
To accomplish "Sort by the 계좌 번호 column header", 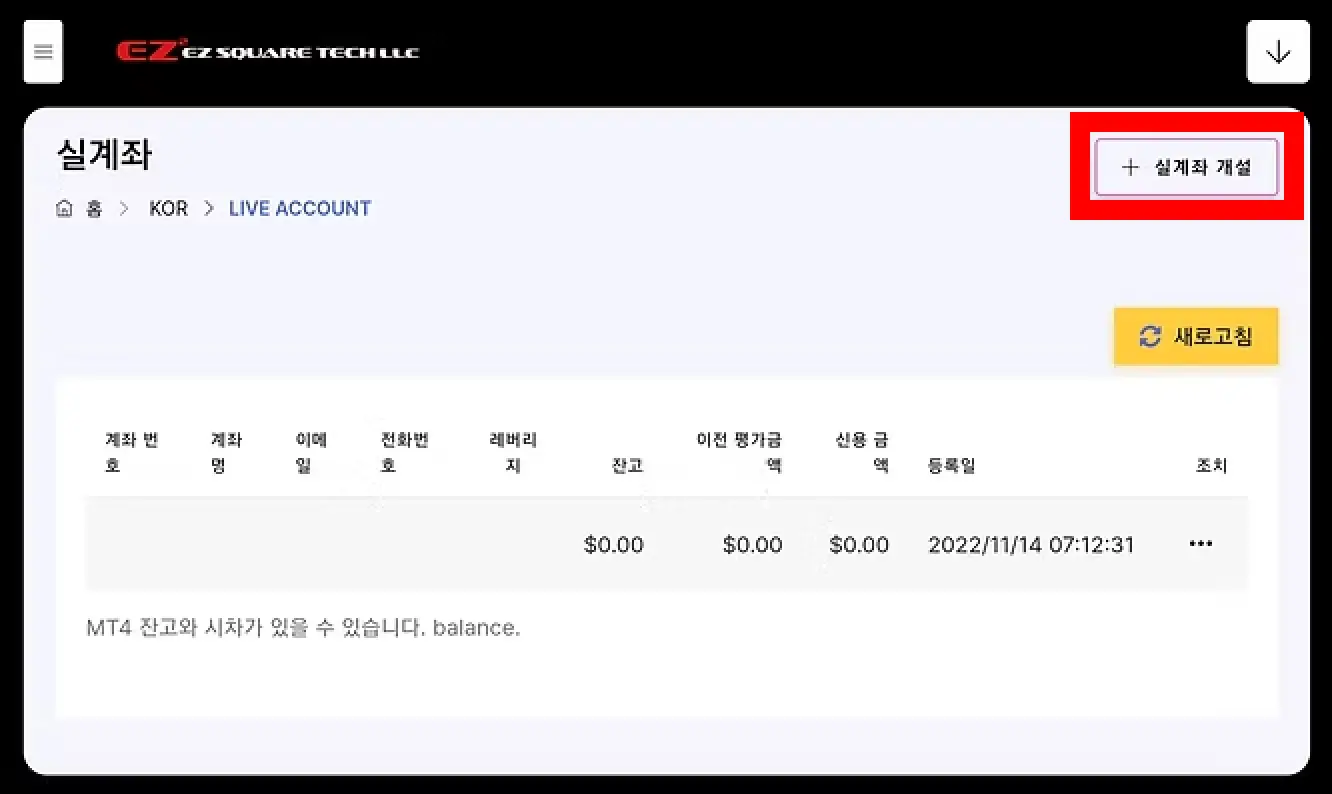I will tap(132, 453).
